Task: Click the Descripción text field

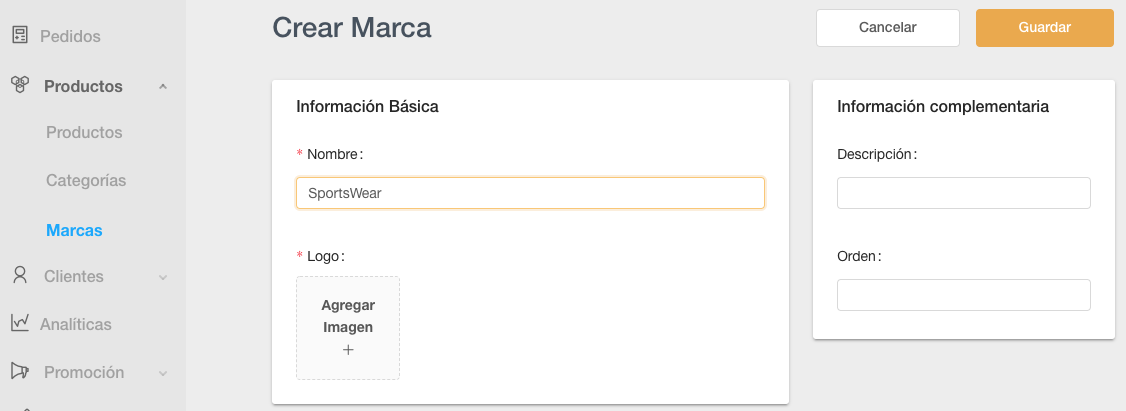Action: [x=963, y=193]
